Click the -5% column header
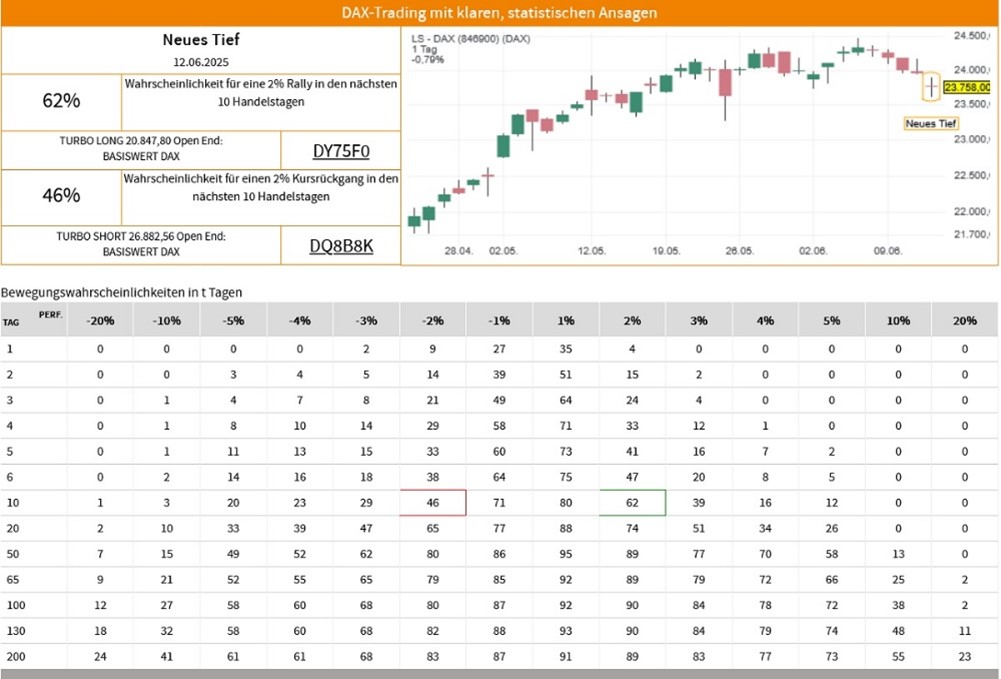Screen dimensions: 1001x679 (233, 321)
